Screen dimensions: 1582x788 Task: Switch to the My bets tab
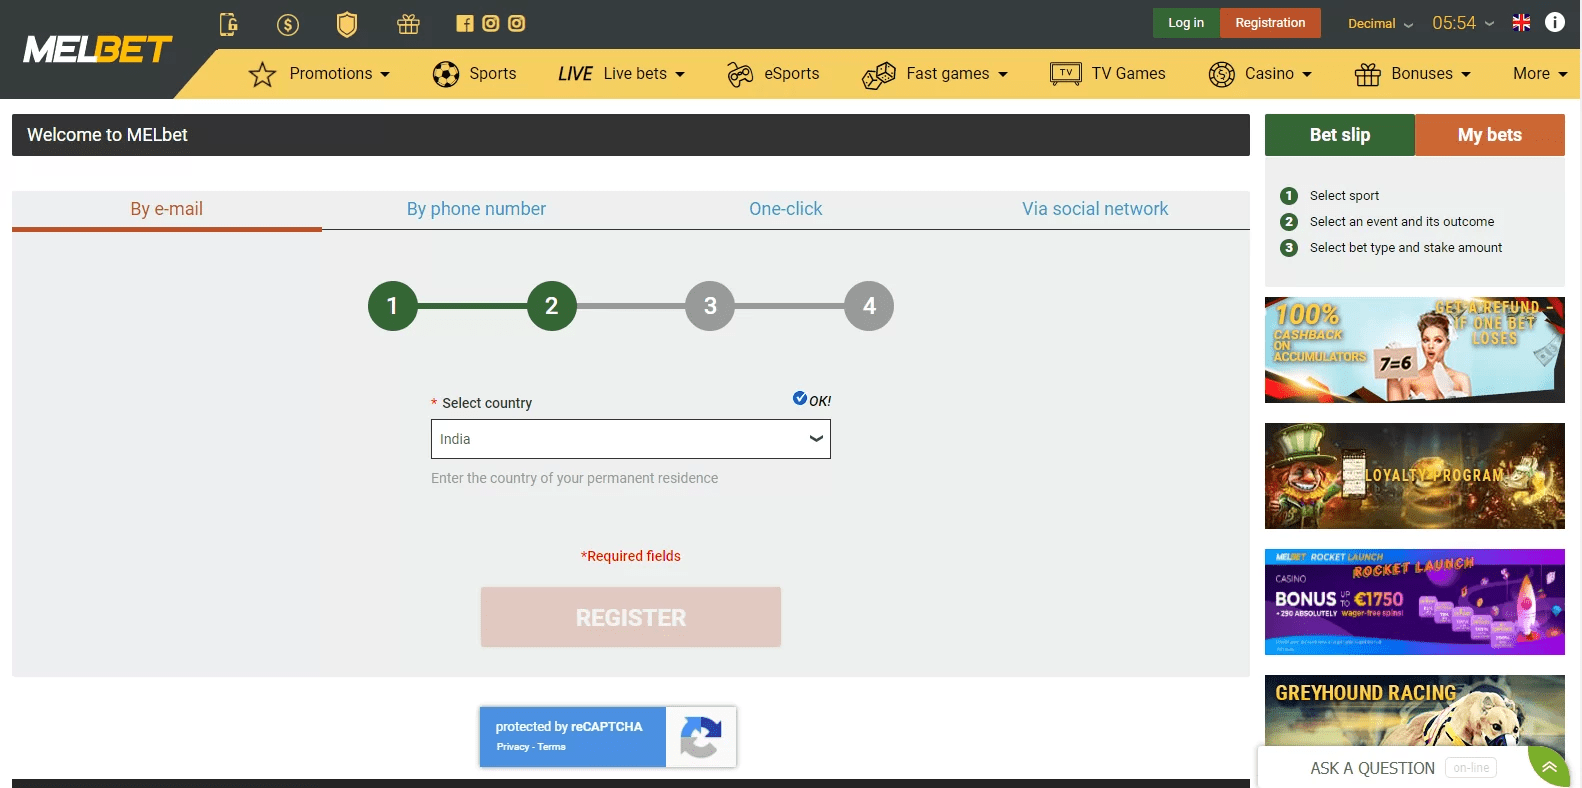(1489, 135)
